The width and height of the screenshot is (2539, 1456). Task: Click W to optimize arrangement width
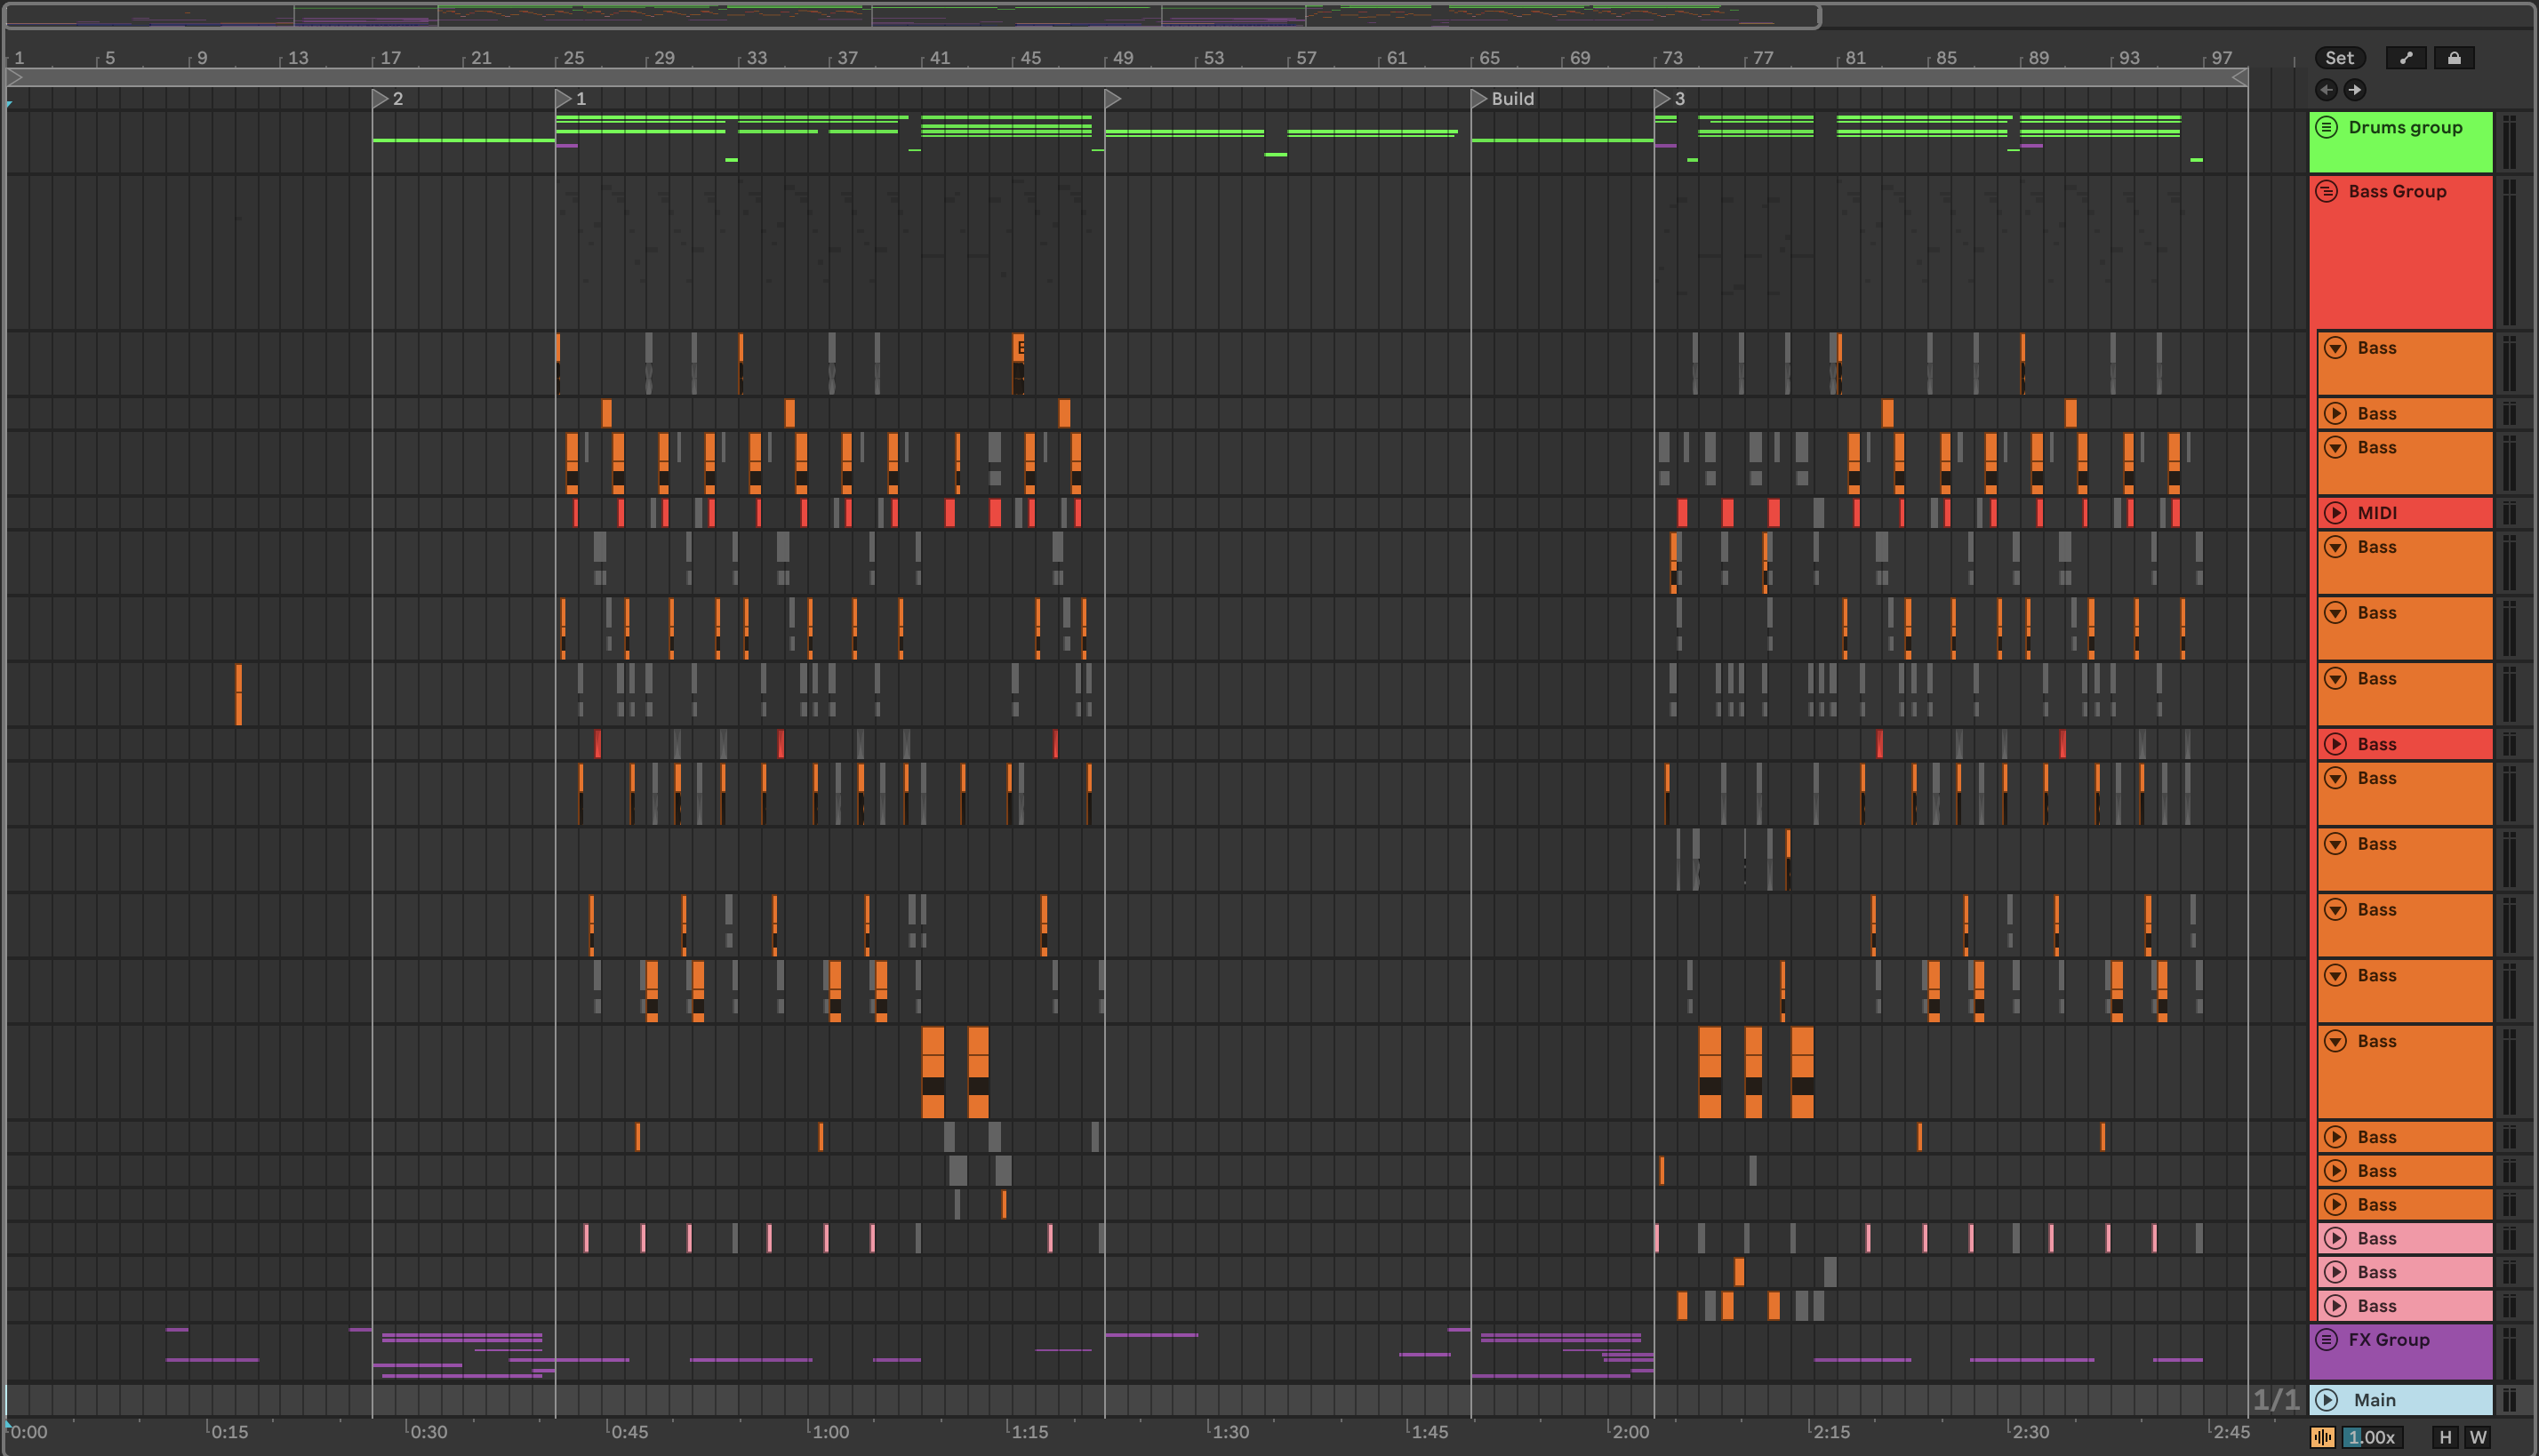point(2477,1437)
